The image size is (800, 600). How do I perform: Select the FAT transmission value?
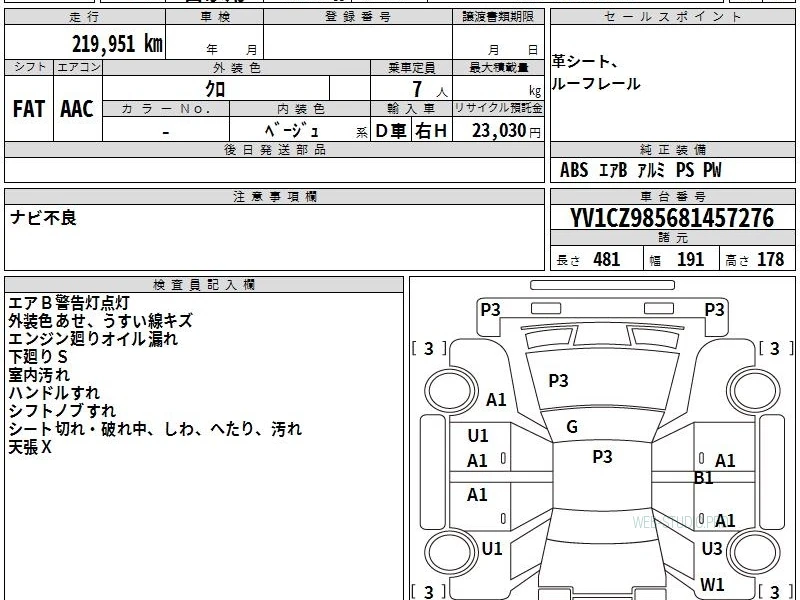[x=29, y=109]
